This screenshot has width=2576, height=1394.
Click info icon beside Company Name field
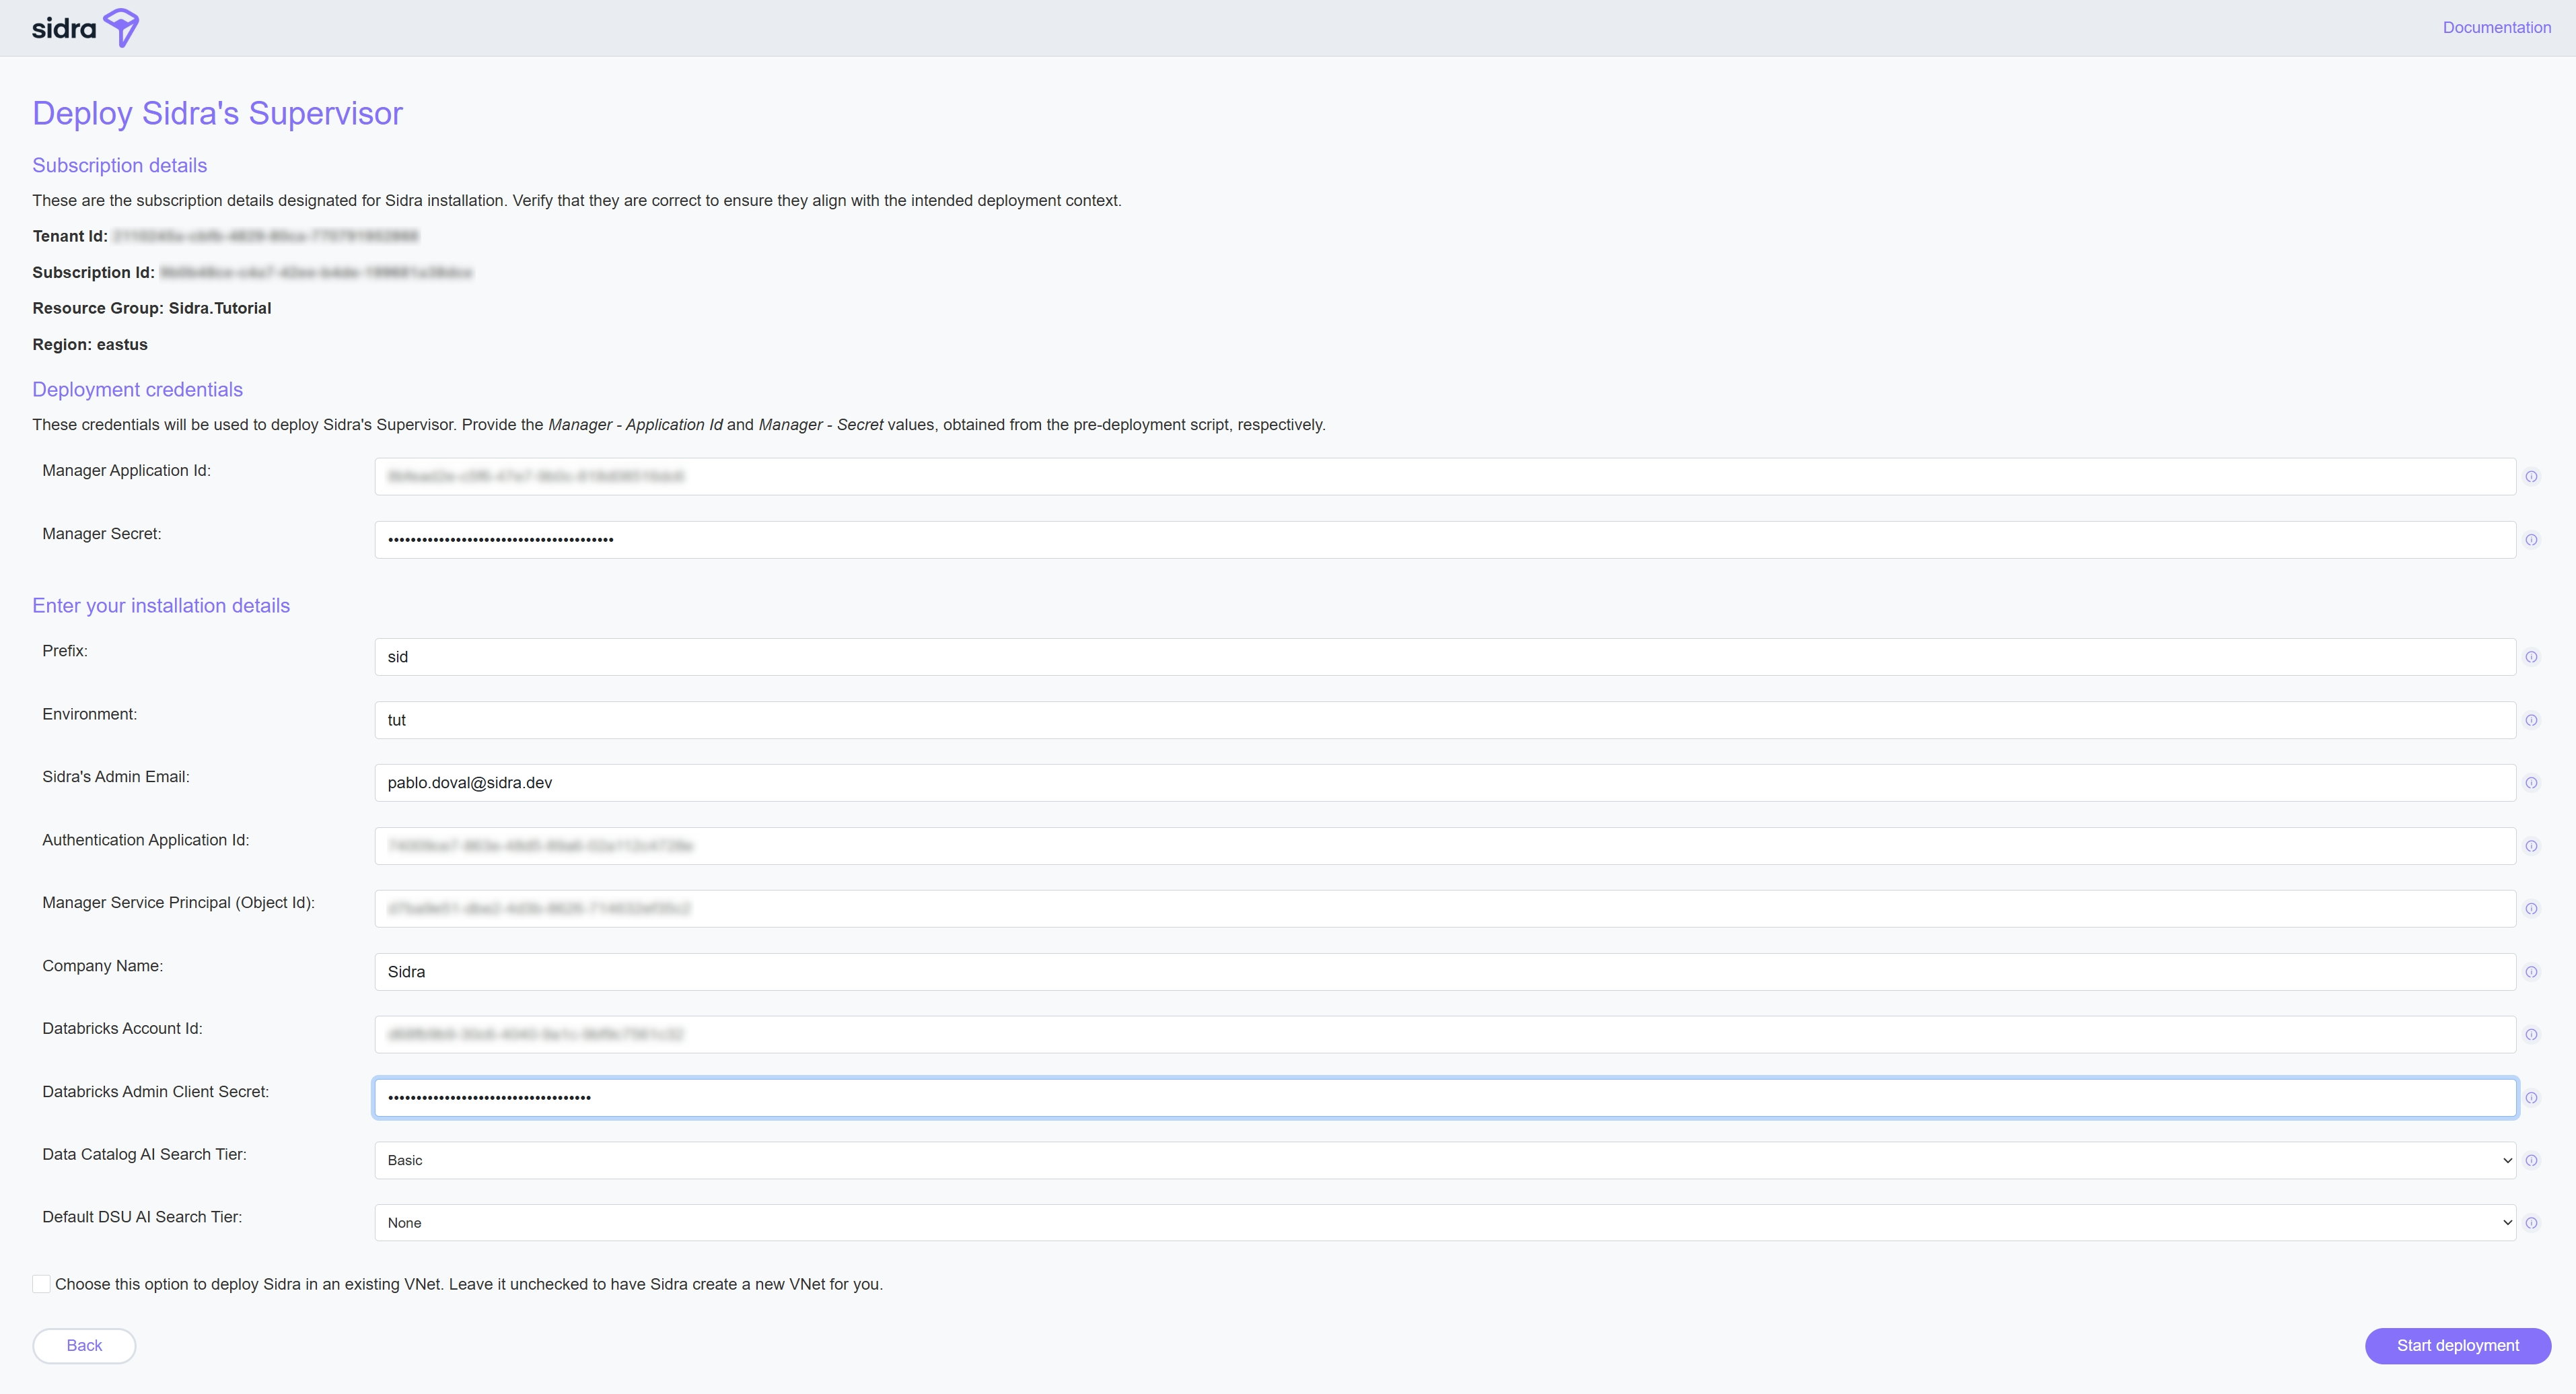pyautogui.click(x=2531, y=972)
